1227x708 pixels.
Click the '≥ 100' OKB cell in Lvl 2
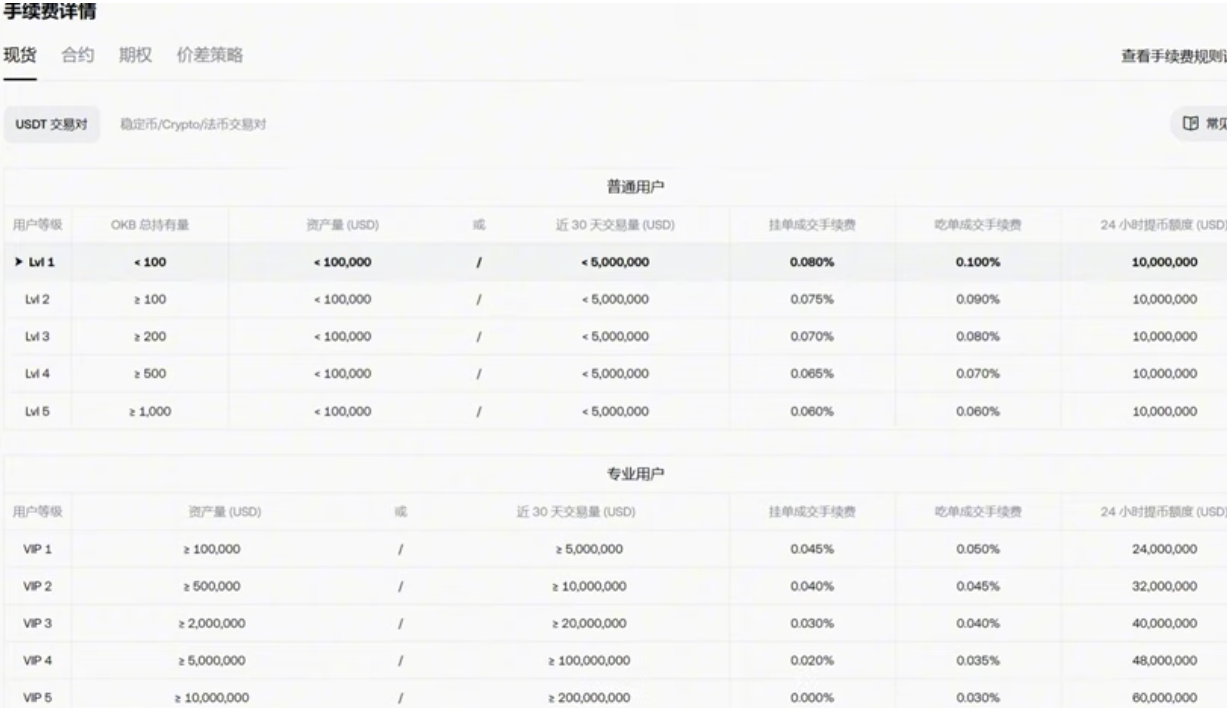pyautogui.click(x=150, y=300)
